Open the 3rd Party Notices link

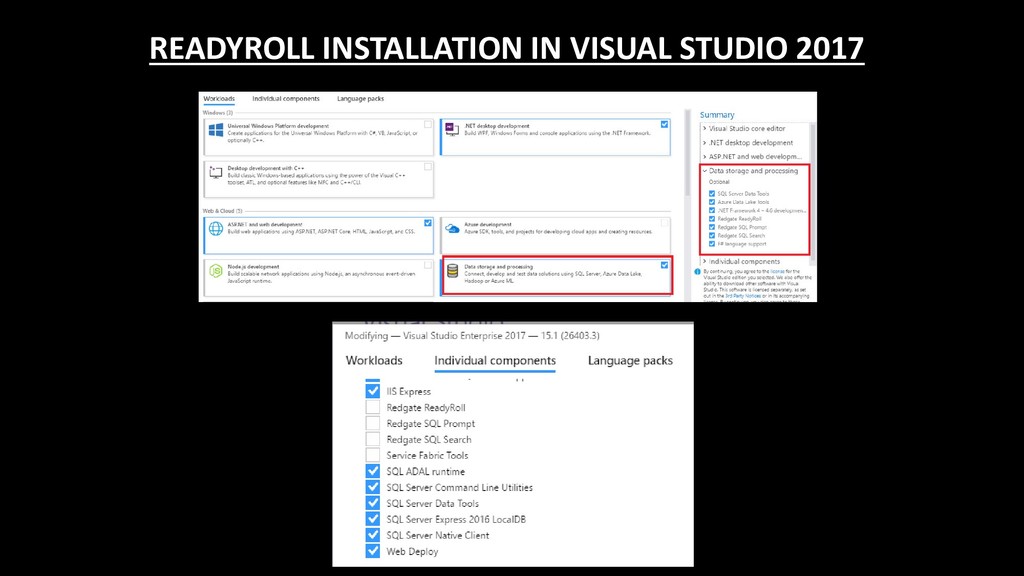[743, 296]
